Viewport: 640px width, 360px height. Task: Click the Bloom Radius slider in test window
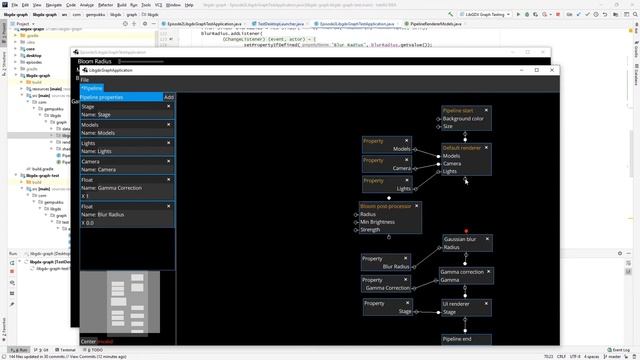point(141,62)
